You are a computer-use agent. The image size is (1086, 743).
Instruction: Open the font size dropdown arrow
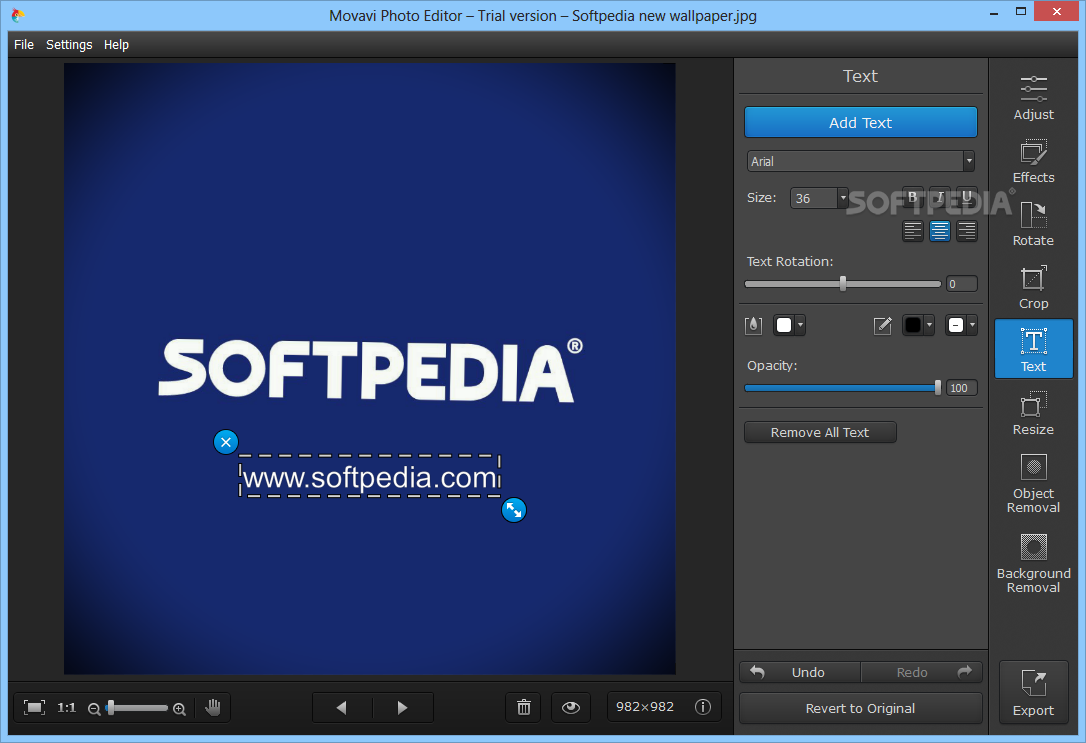point(843,198)
